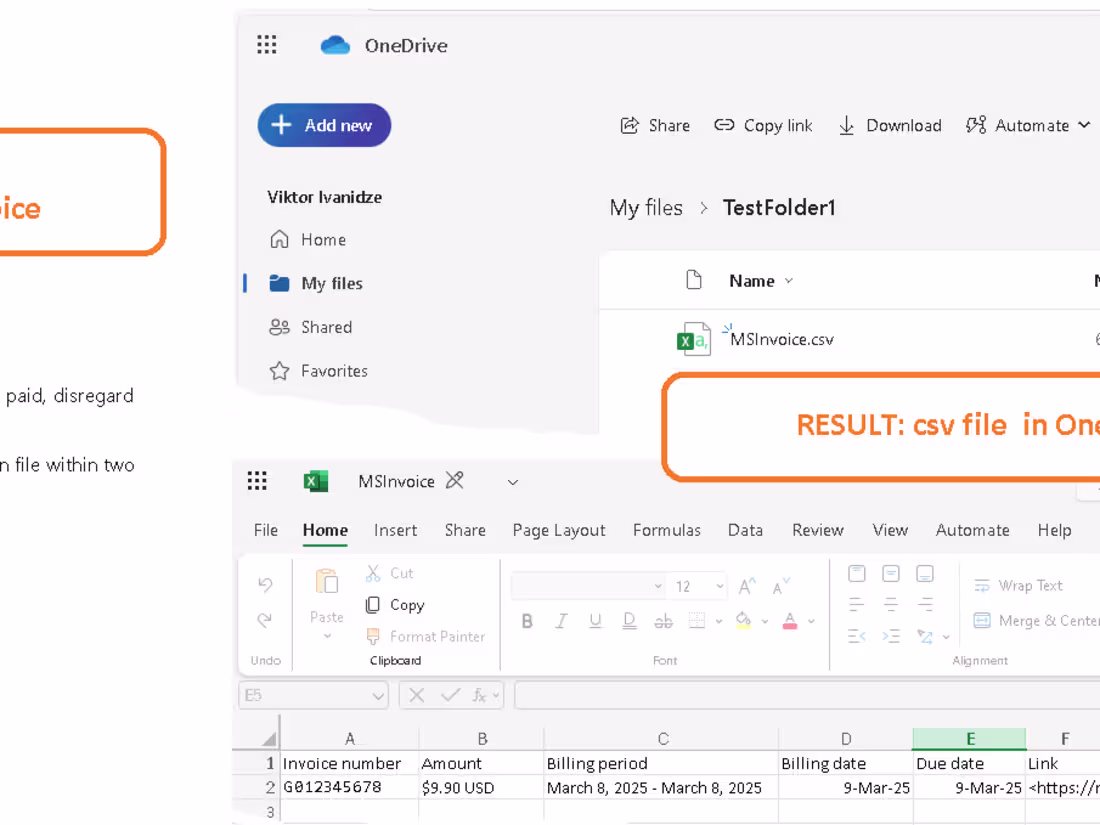Download the selected file
The image size is (1100, 825).
click(x=890, y=126)
